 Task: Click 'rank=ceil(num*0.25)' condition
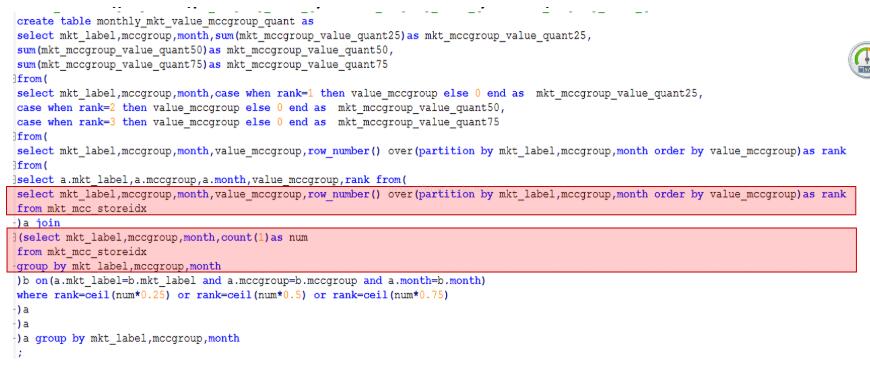click(112, 295)
